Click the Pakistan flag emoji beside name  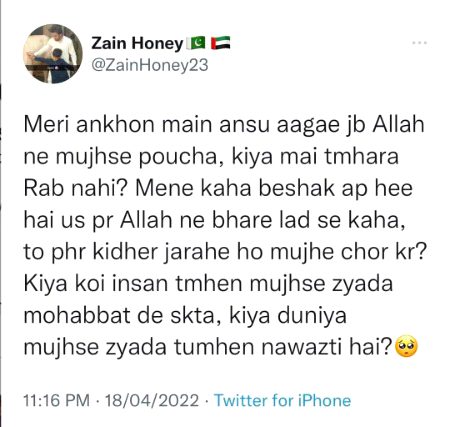[196, 43]
